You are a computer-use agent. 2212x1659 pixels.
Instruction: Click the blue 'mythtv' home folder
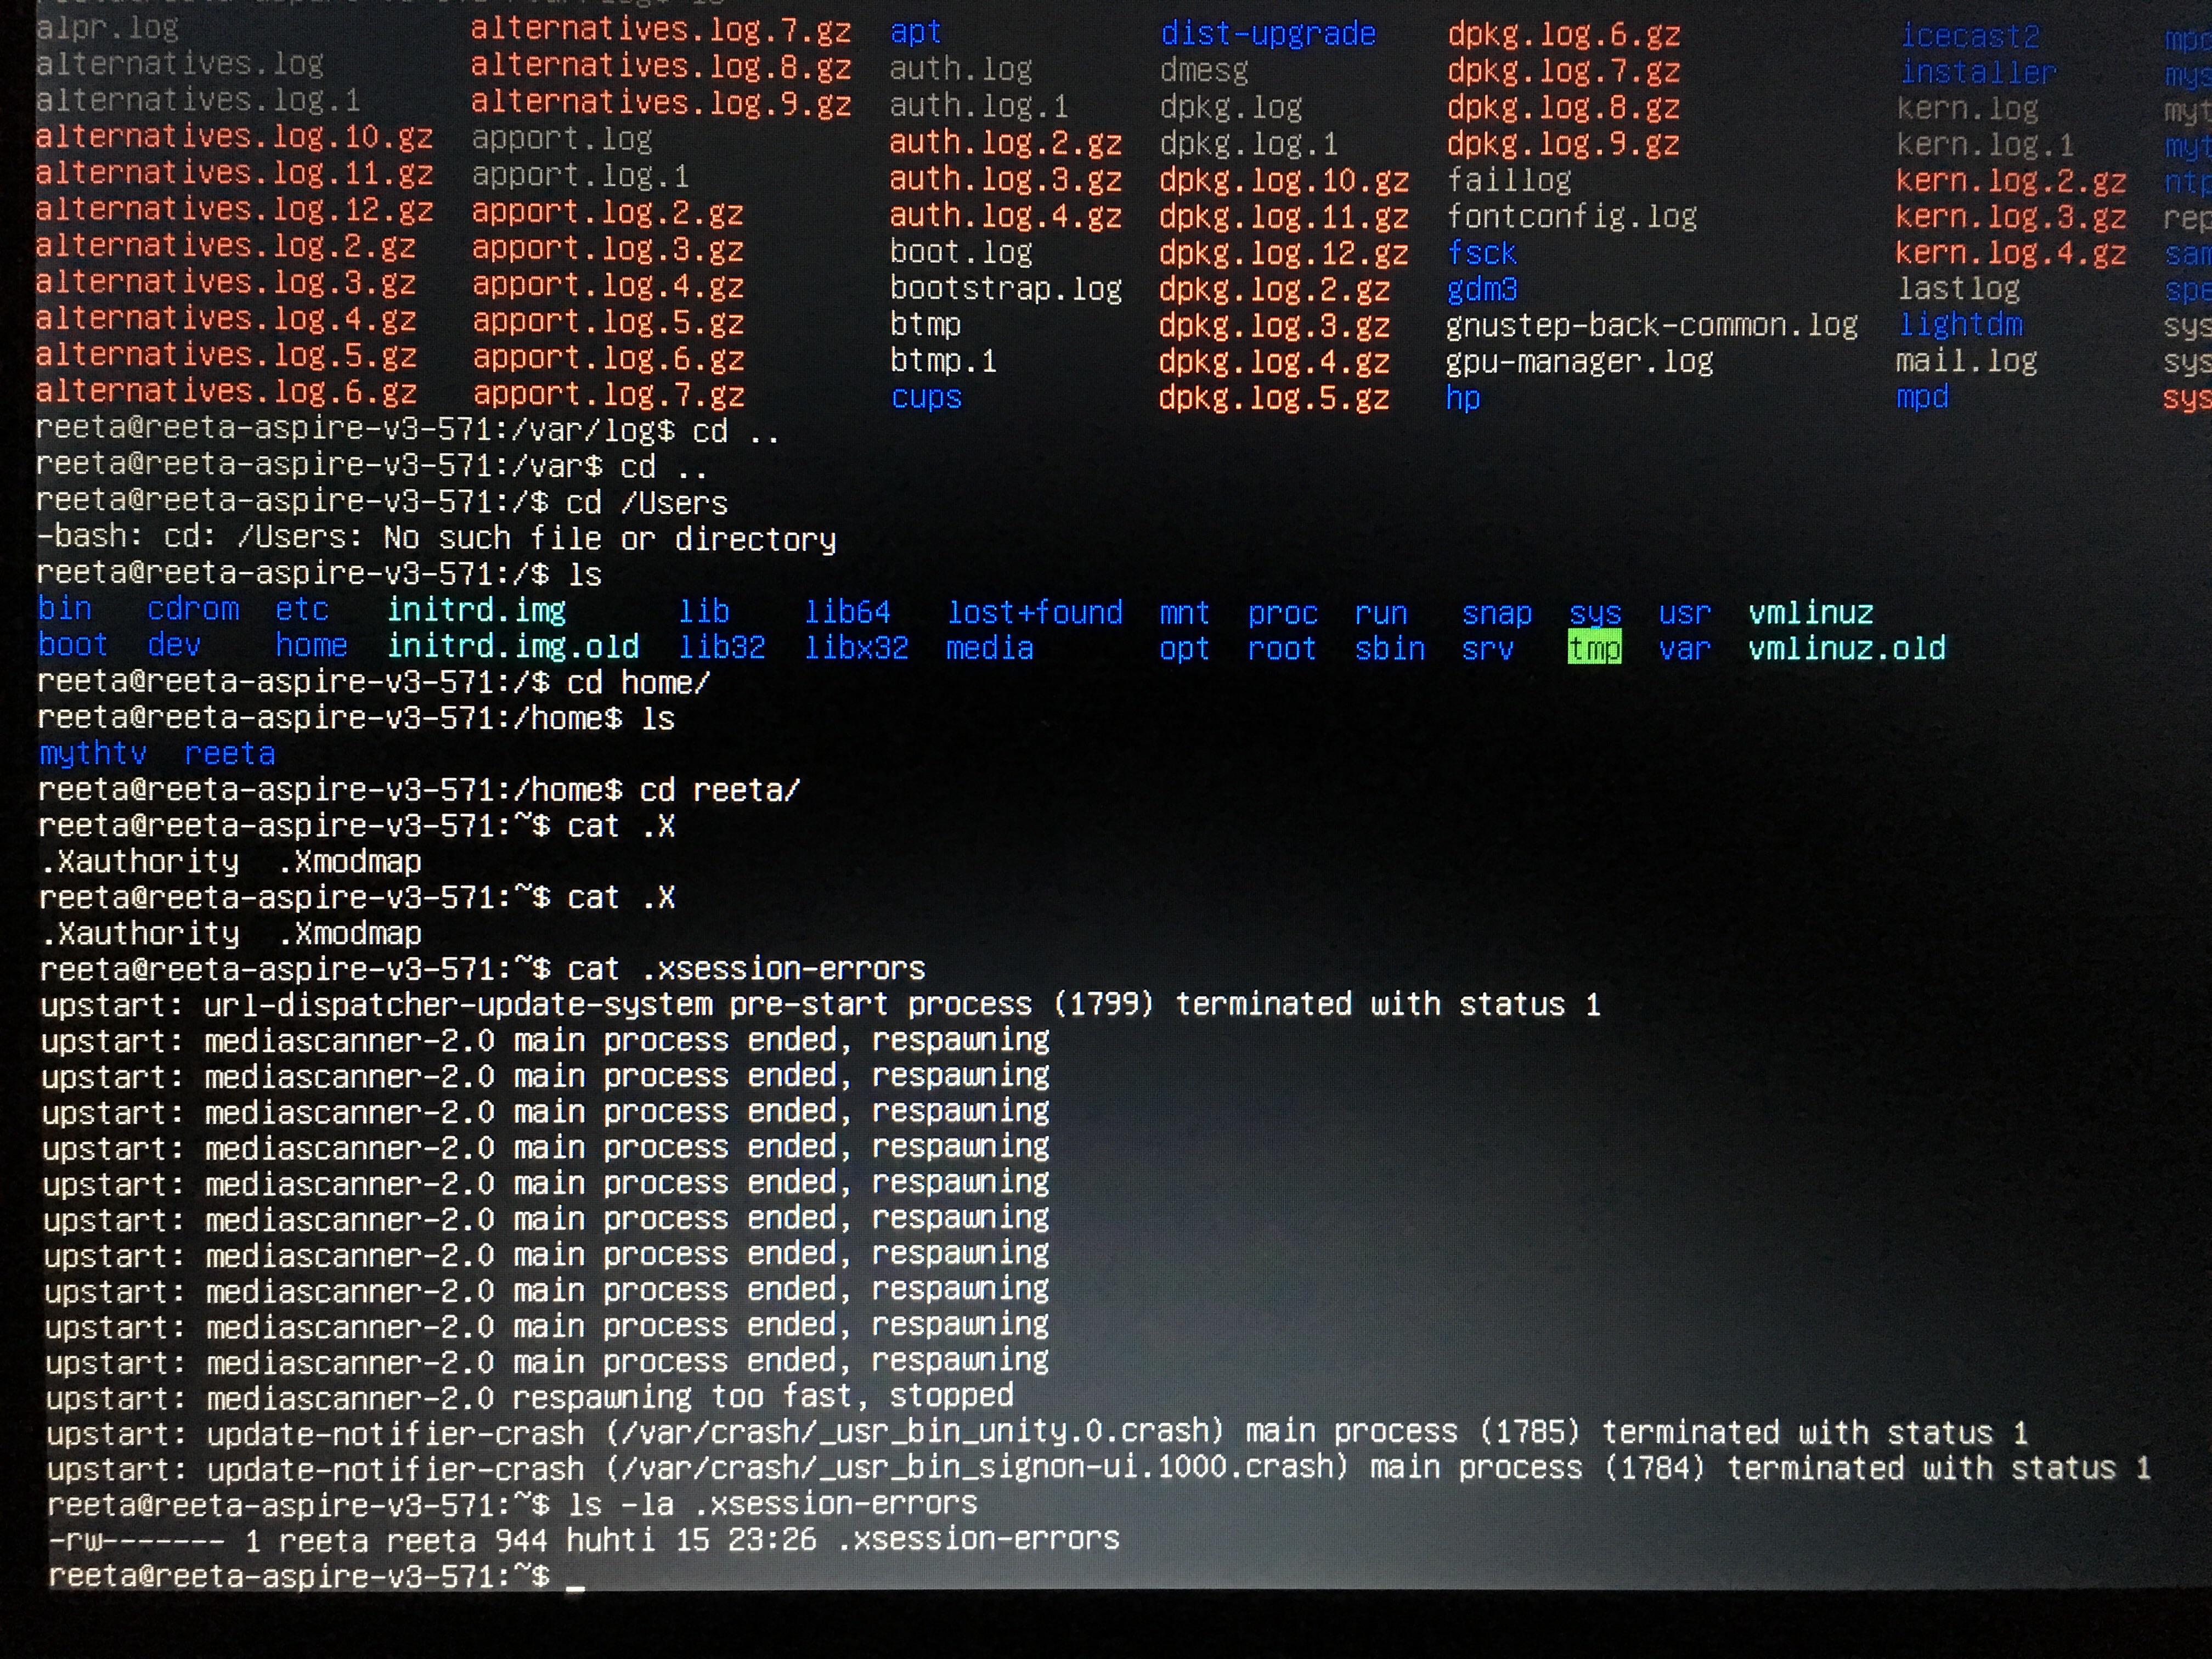pyautogui.click(x=92, y=753)
